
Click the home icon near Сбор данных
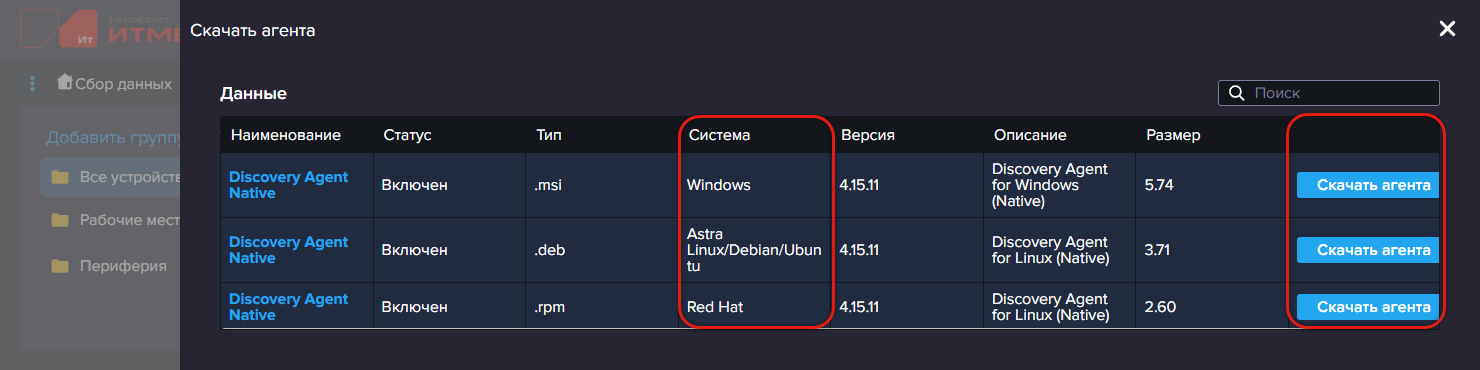pyautogui.click(x=65, y=82)
